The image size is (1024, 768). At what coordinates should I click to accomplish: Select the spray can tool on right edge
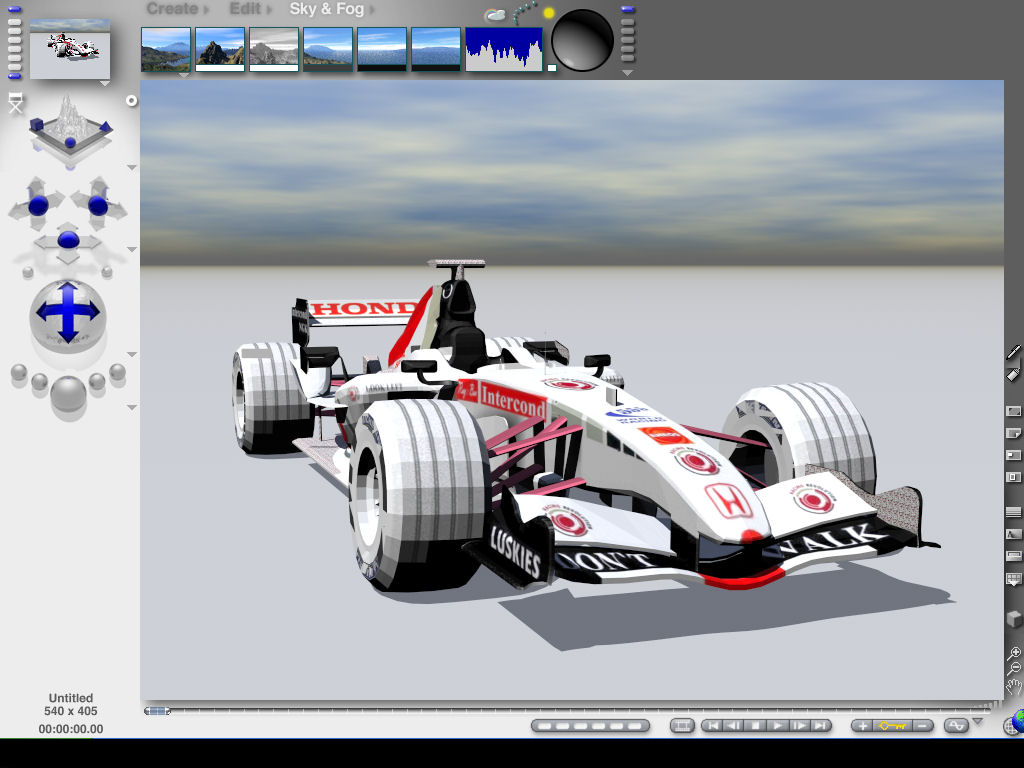tap(1013, 374)
